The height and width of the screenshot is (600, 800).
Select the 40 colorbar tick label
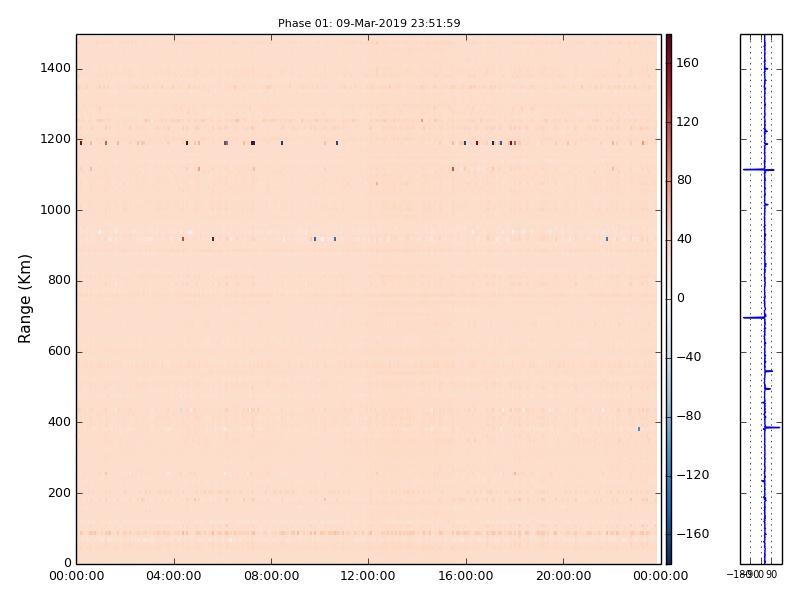pyautogui.click(x=684, y=239)
